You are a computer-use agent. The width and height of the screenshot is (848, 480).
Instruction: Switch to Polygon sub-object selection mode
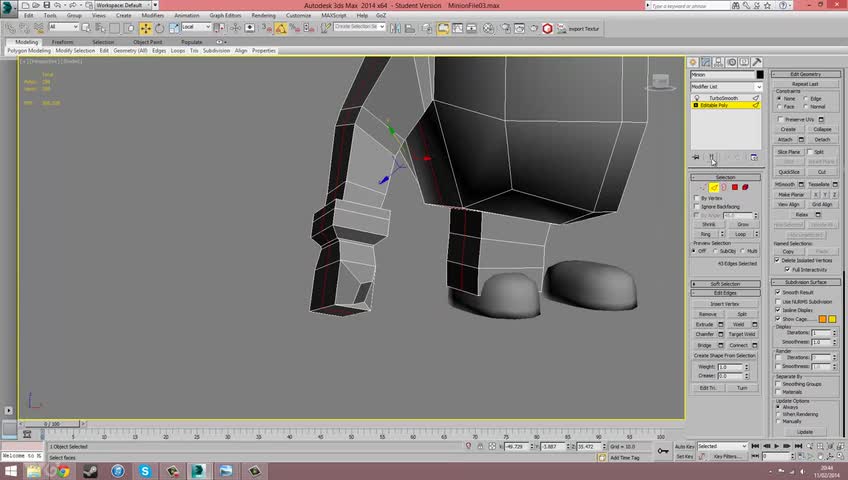(x=734, y=187)
